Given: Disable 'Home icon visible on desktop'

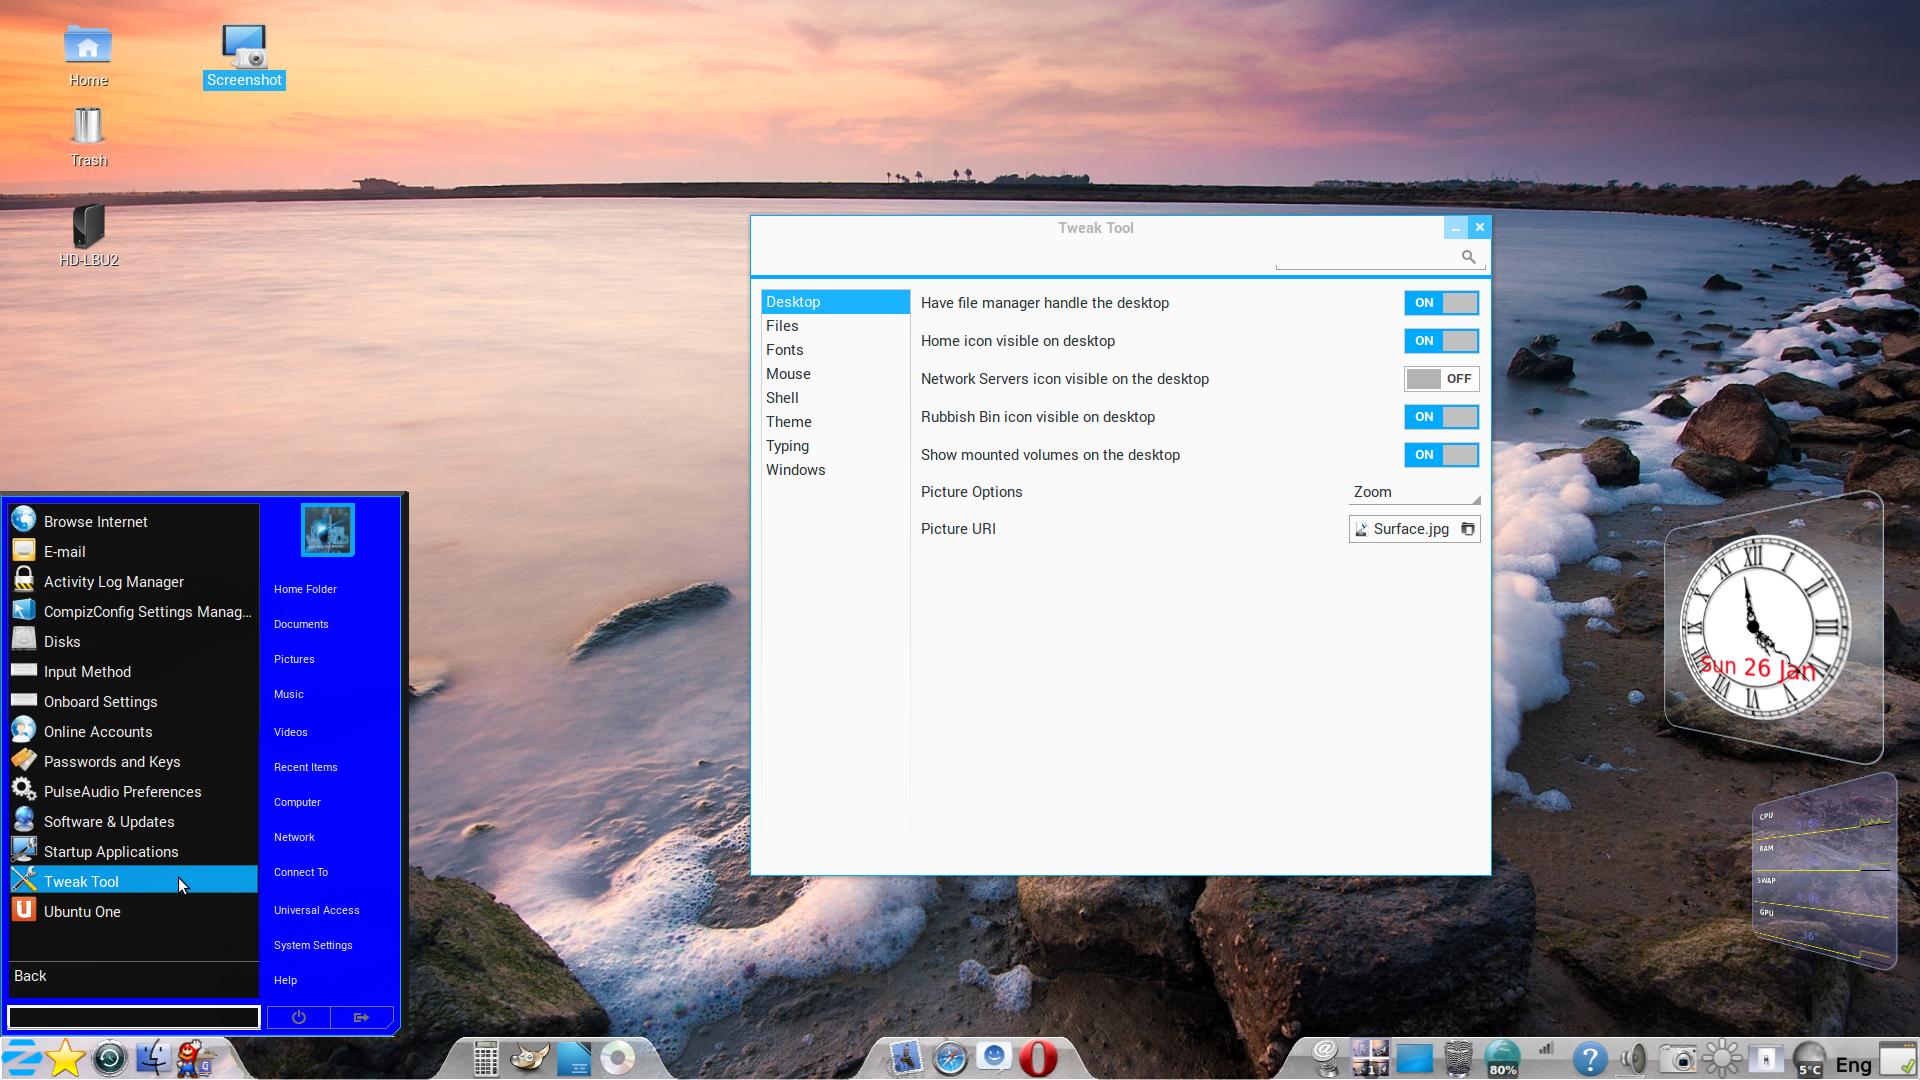Looking at the screenshot, I should pos(1441,340).
